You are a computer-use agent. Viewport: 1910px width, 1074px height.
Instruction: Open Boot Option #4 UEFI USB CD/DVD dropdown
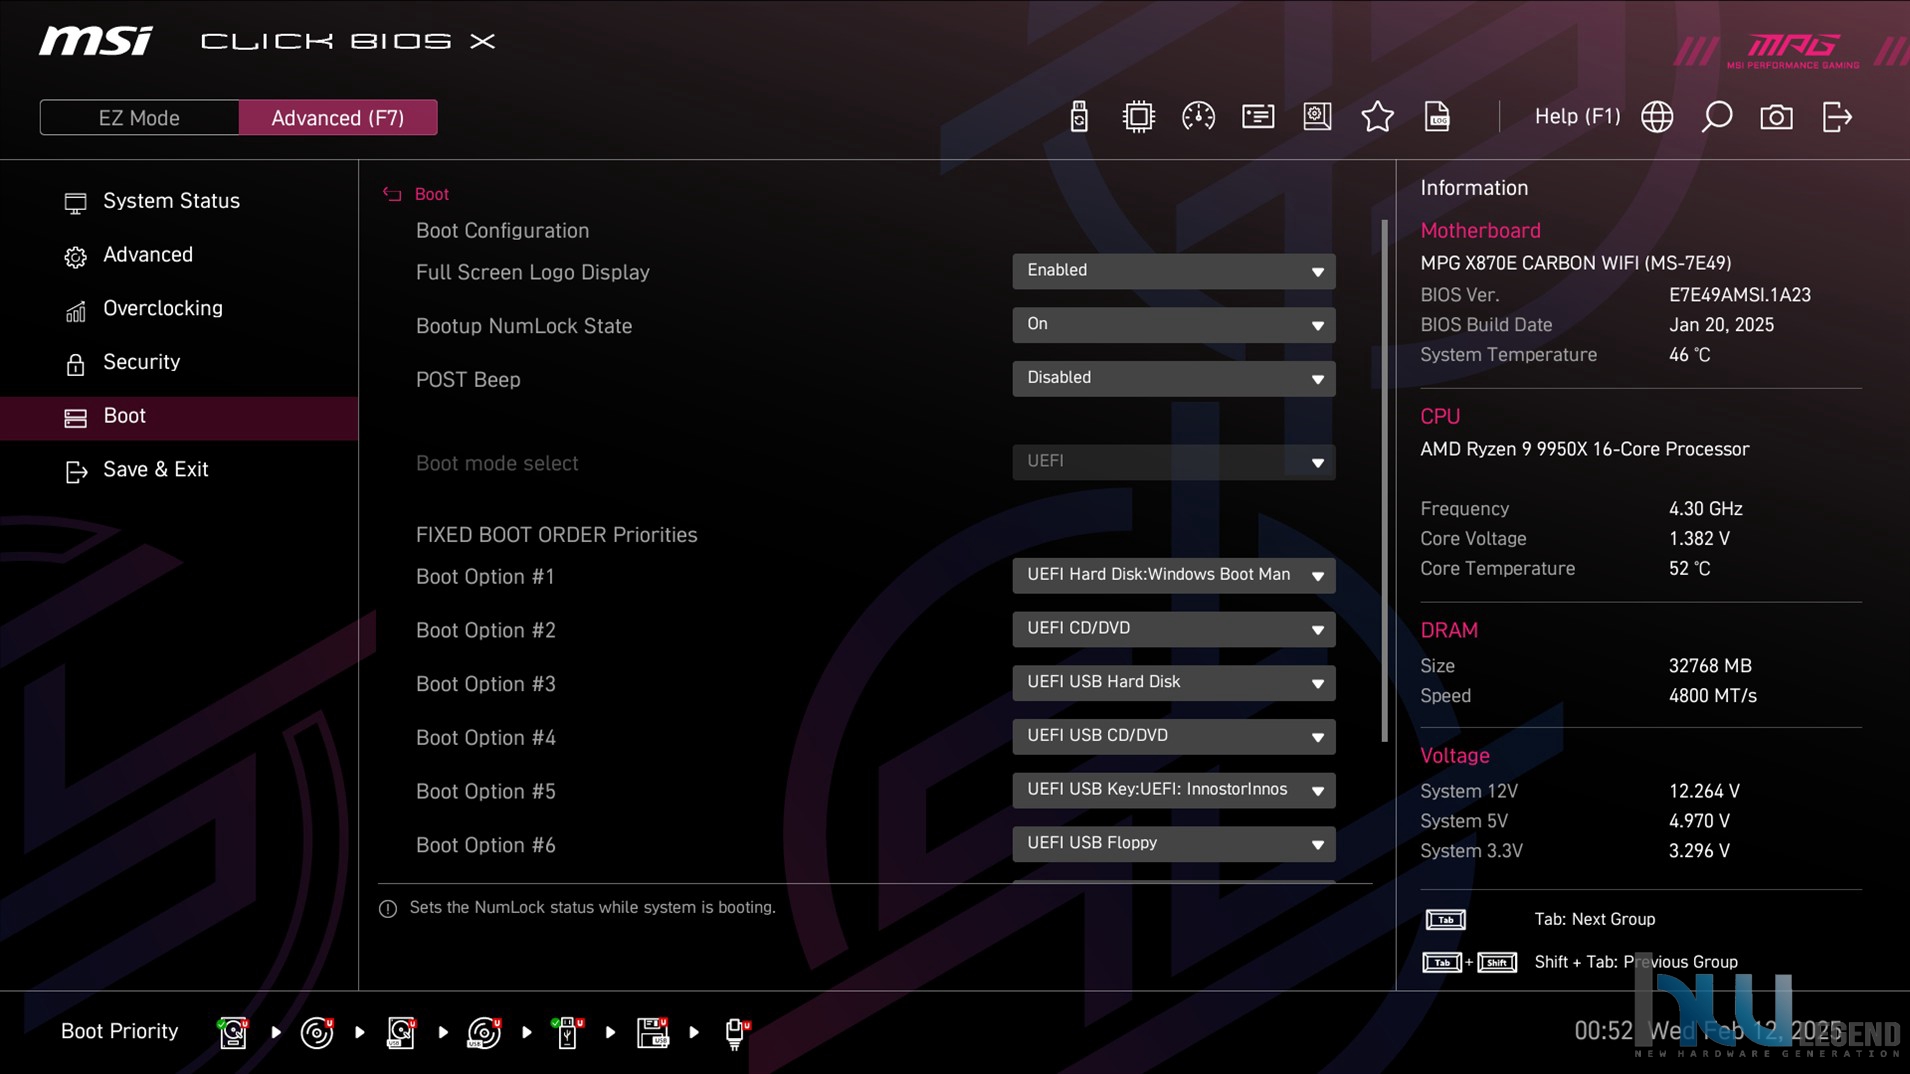tap(1173, 736)
